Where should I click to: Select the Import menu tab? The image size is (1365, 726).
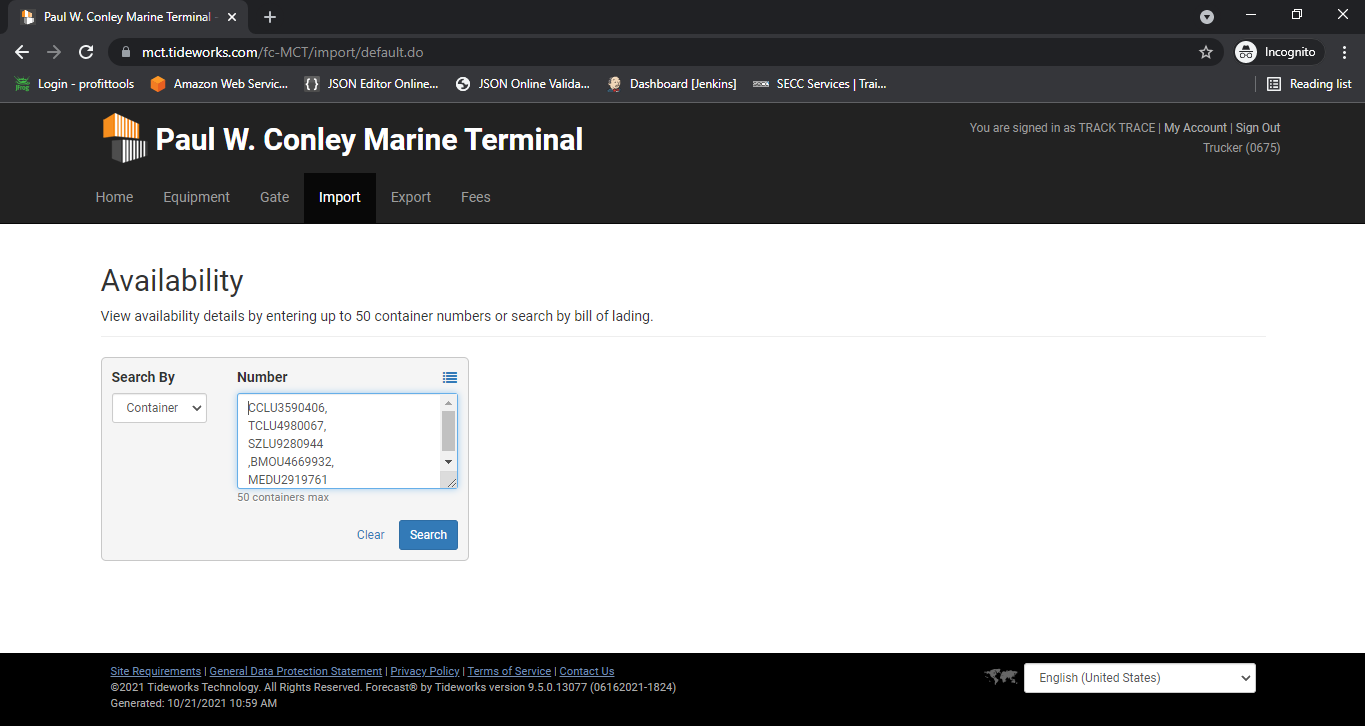coord(340,197)
